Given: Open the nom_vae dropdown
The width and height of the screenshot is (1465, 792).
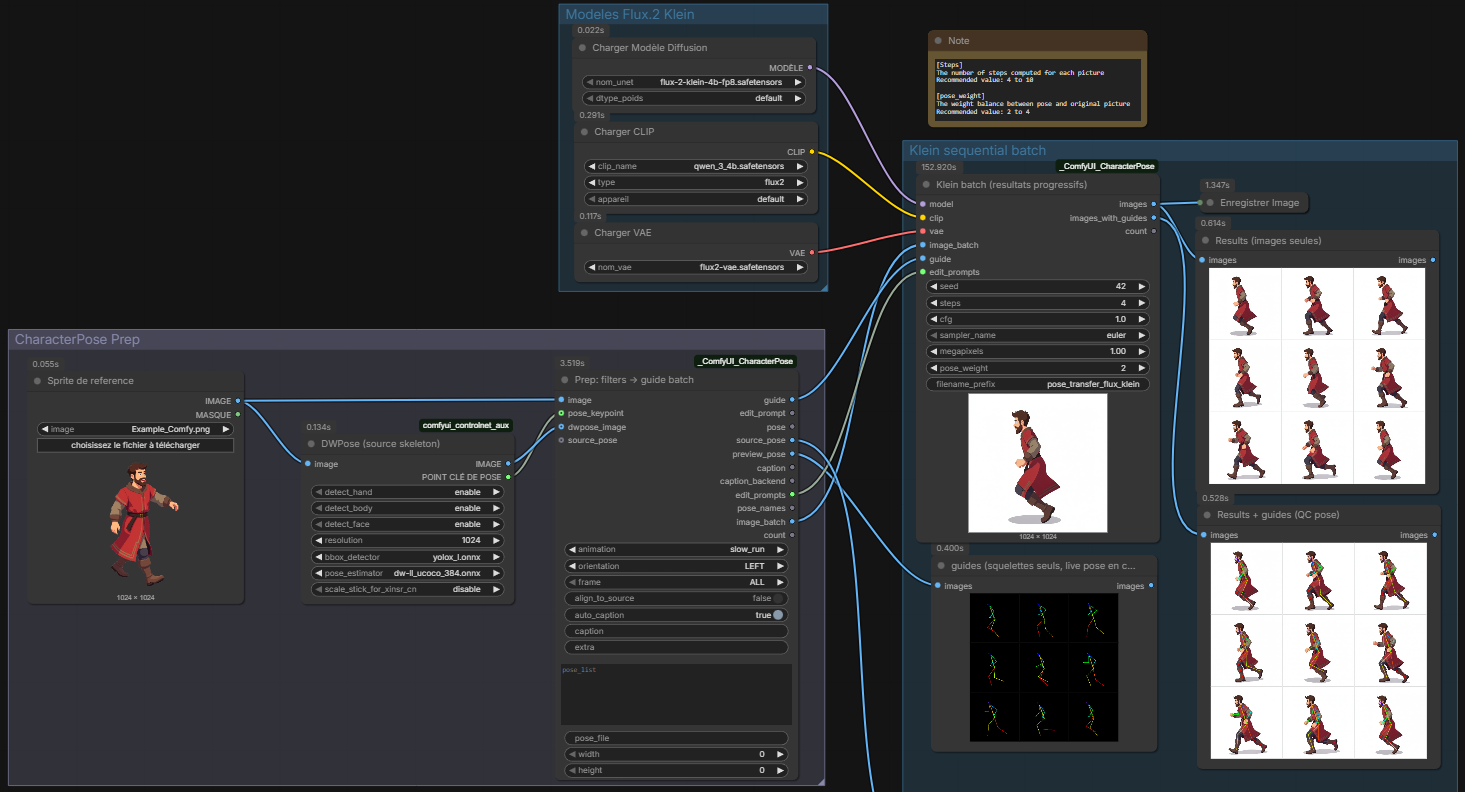Looking at the screenshot, I should (694, 267).
